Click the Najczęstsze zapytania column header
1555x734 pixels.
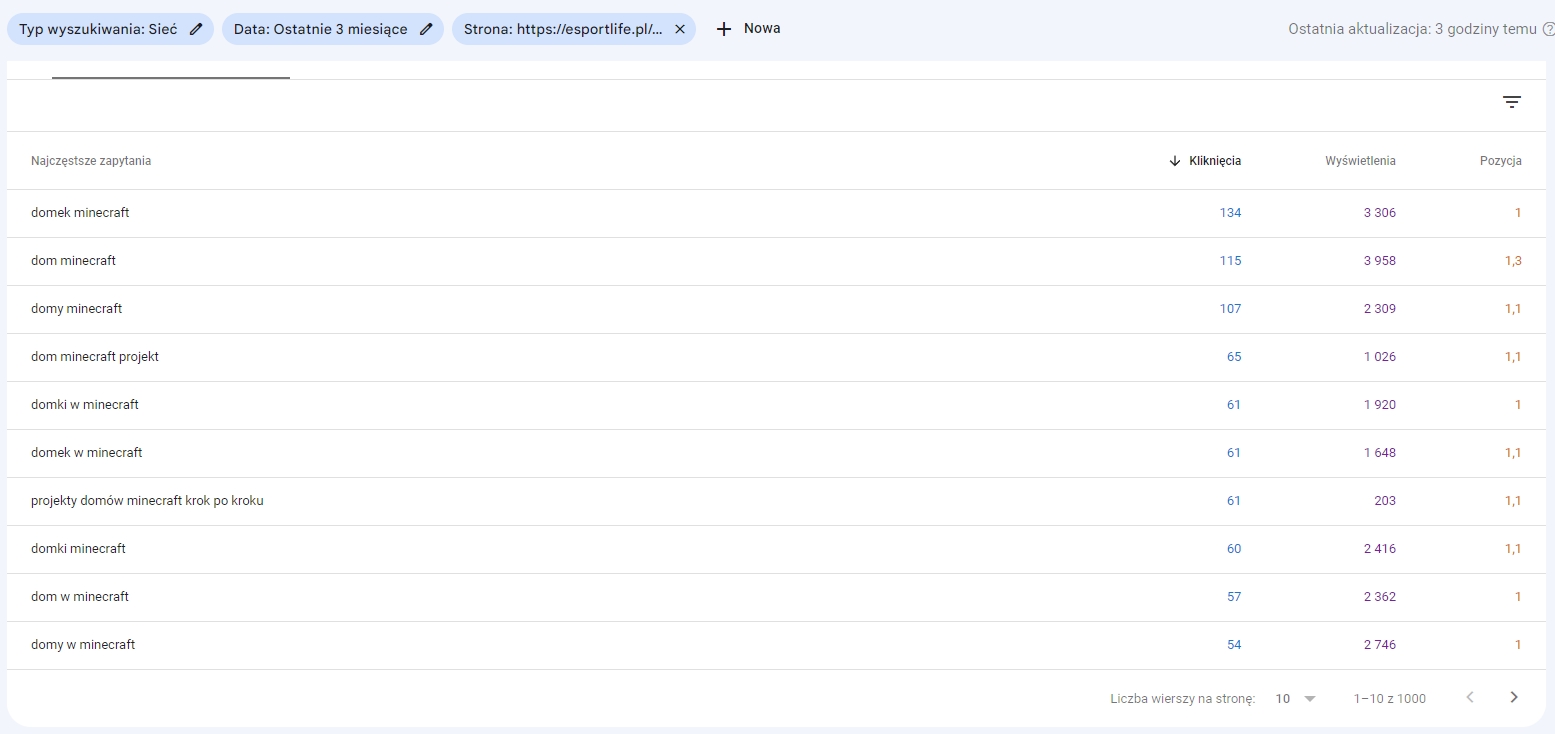point(91,161)
